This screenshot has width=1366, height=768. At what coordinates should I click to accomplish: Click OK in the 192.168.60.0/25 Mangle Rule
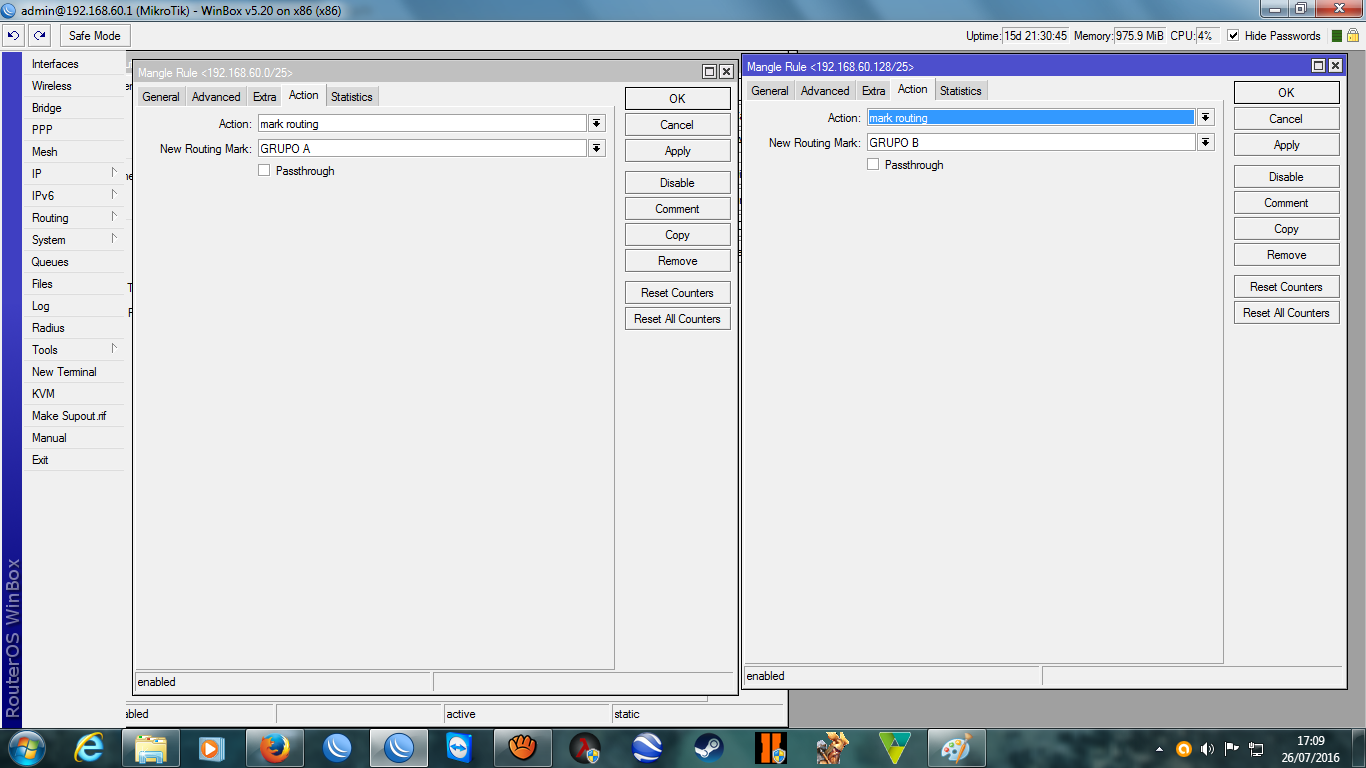677,99
